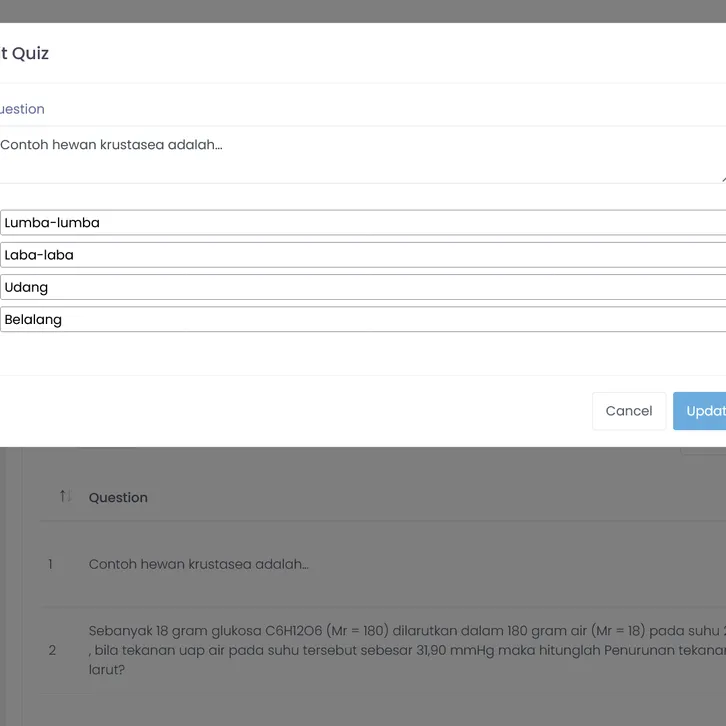Click the partially visible button above table
This screenshot has height=726, width=726.
pos(703,451)
